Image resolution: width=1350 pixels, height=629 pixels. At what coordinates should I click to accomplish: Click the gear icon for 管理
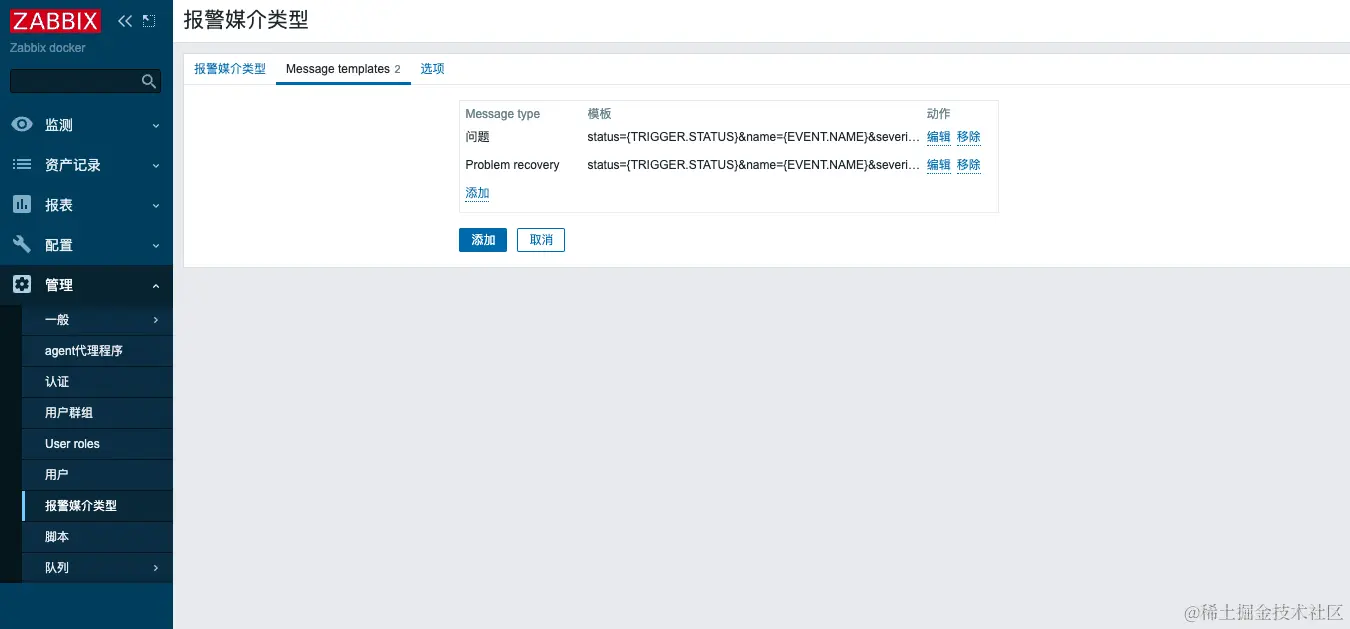tap(22, 285)
